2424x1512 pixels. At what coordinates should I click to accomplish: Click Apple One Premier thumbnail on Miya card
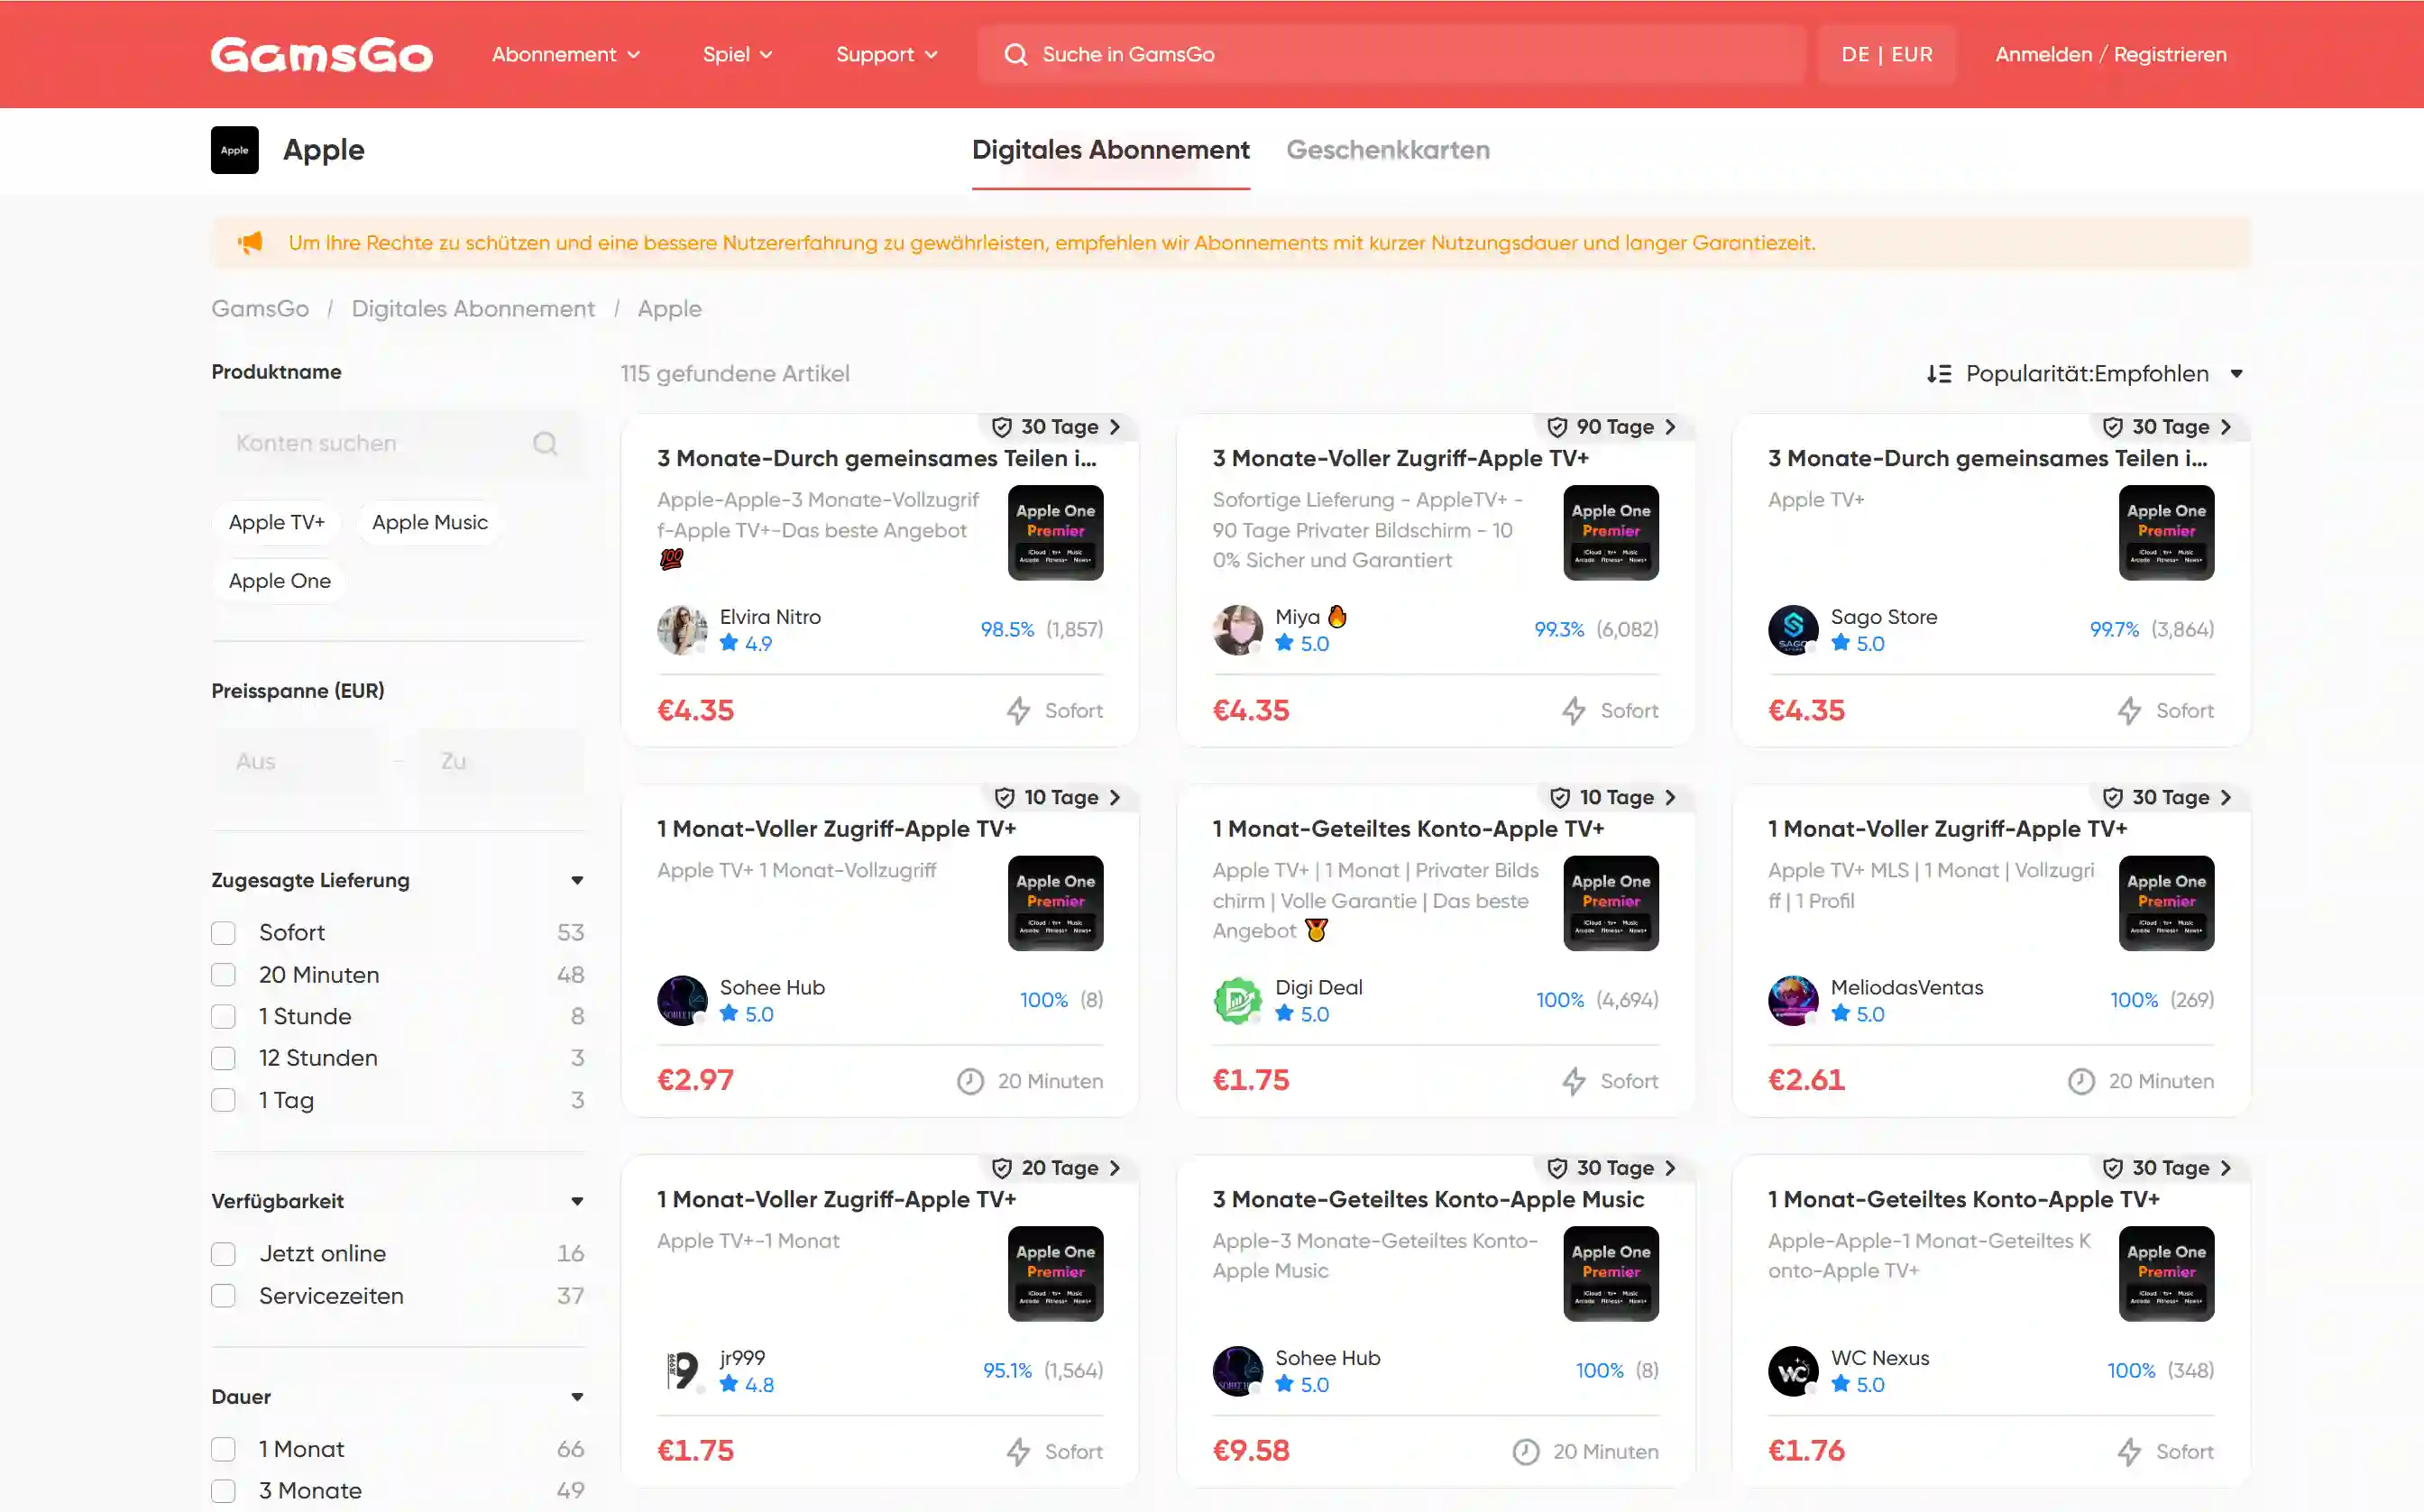(1611, 533)
